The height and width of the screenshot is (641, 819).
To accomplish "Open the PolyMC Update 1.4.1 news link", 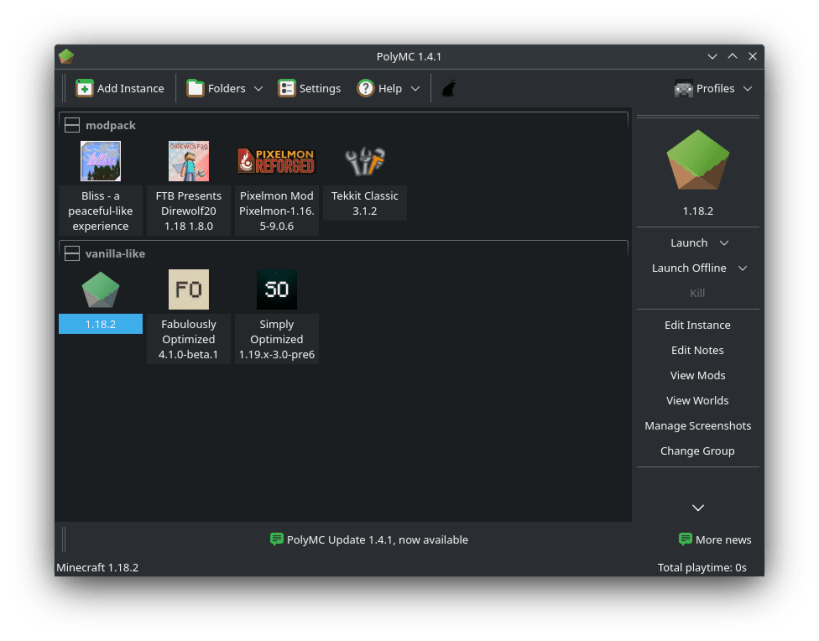I will (x=369, y=540).
